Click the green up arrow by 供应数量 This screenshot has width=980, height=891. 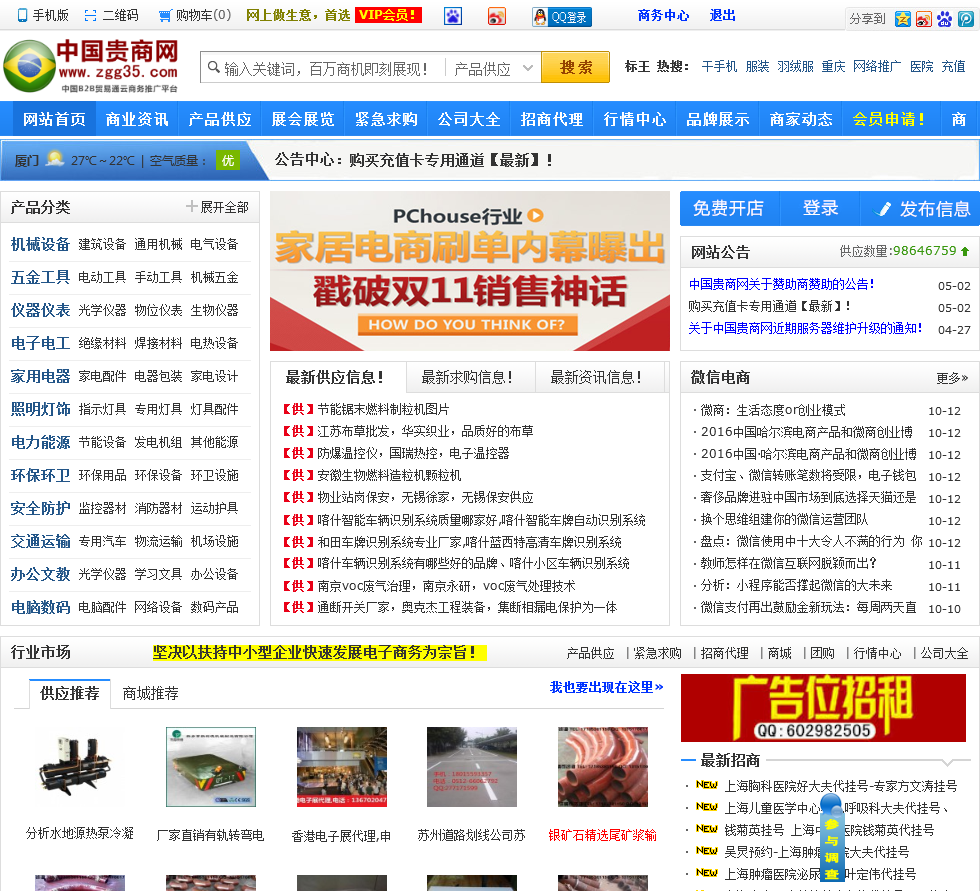[x=965, y=251]
